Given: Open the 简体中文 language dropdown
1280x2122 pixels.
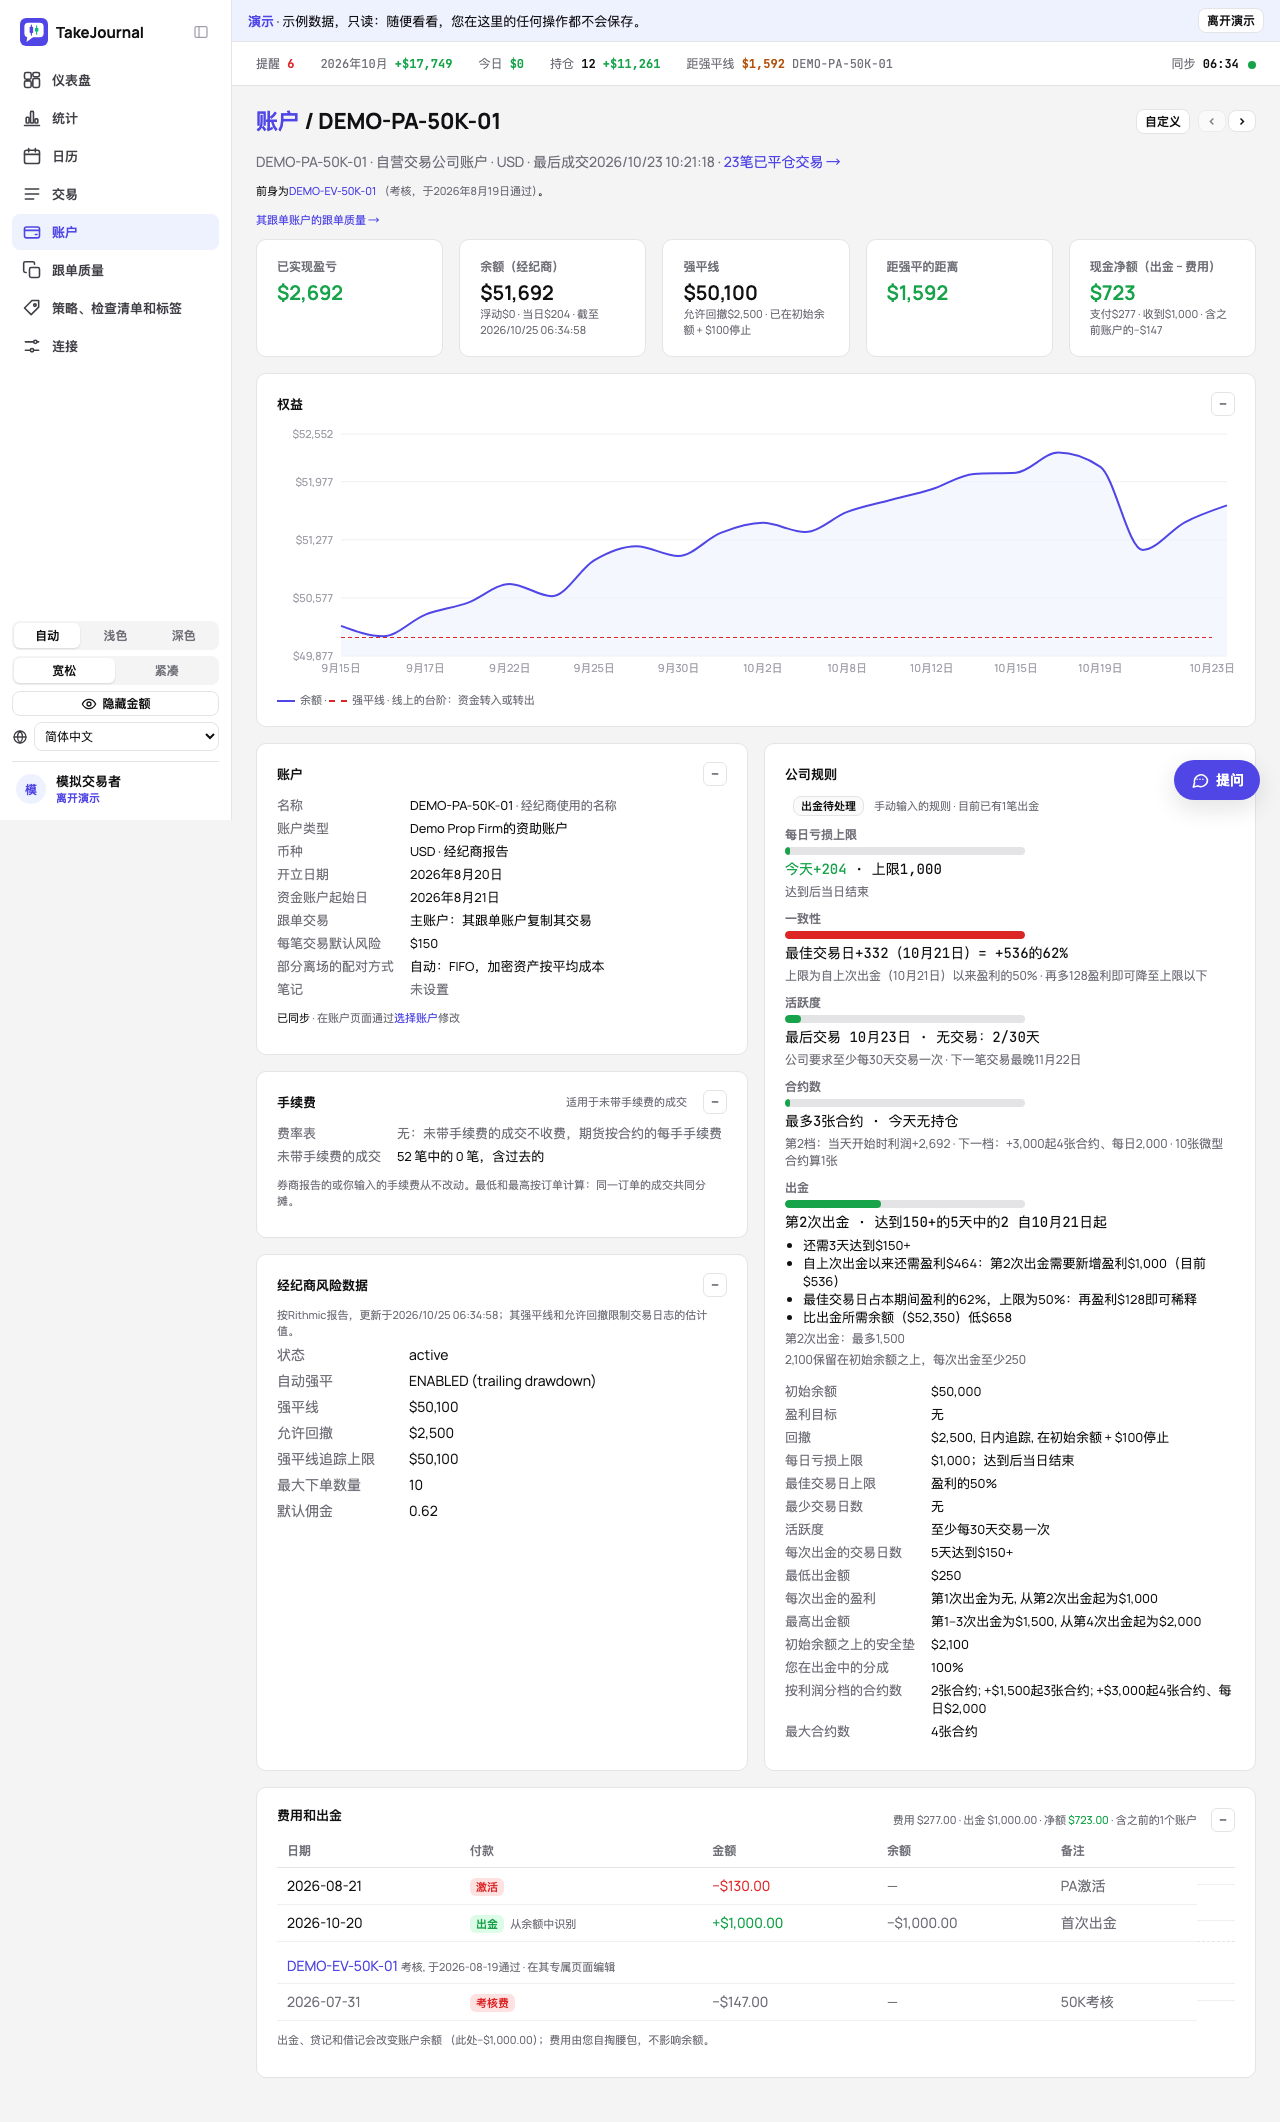Looking at the screenshot, I should coord(126,737).
